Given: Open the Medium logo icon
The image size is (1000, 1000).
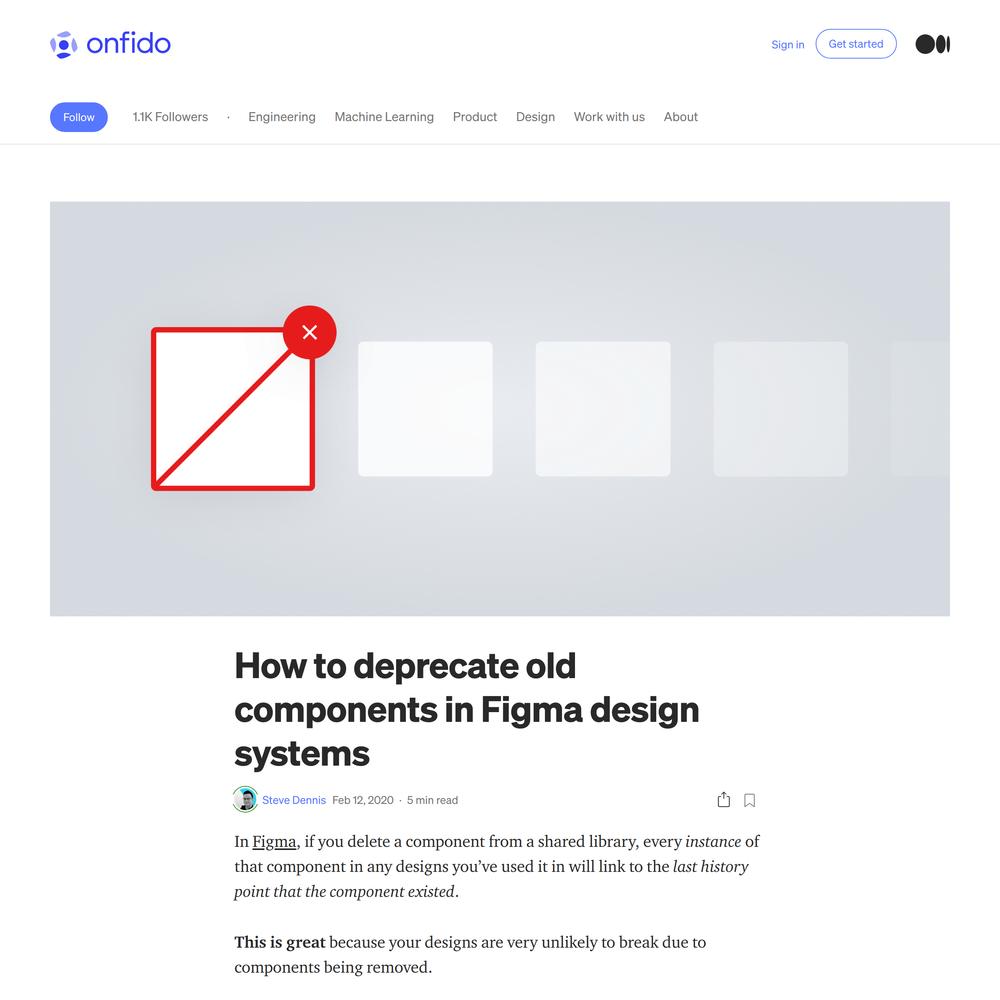Looking at the screenshot, I should click(932, 44).
